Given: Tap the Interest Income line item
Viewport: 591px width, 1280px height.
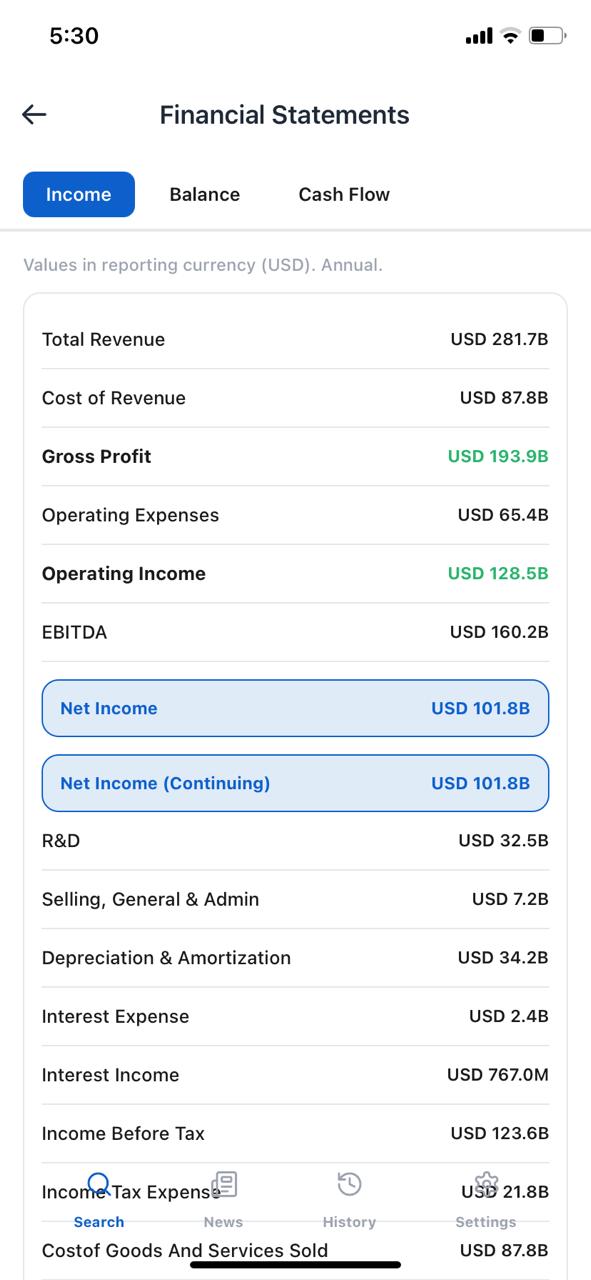Looking at the screenshot, I should tap(295, 1074).
